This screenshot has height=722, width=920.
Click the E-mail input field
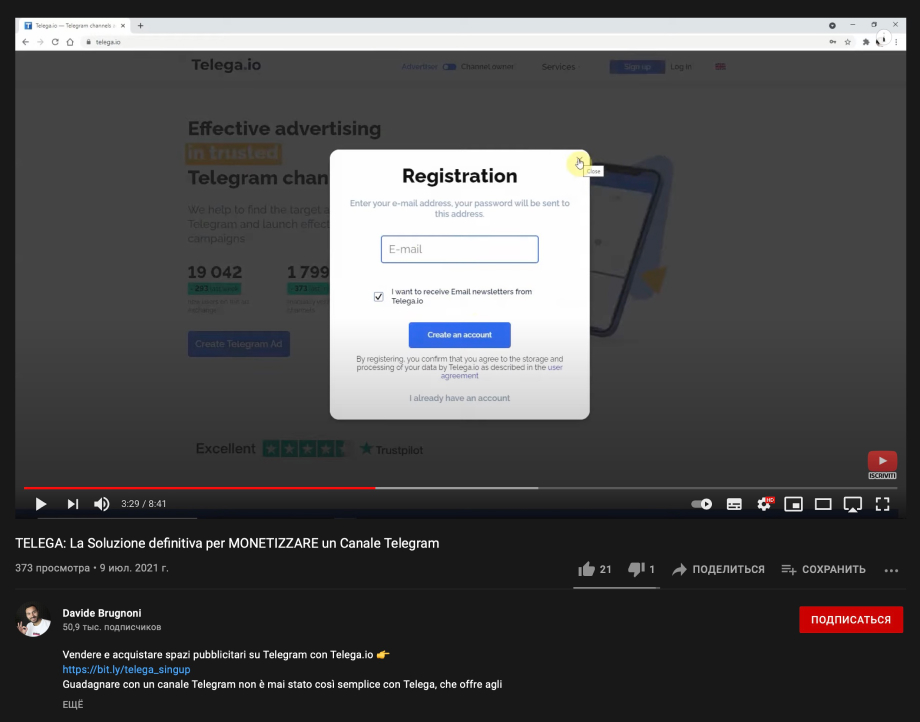coord(459,249)
